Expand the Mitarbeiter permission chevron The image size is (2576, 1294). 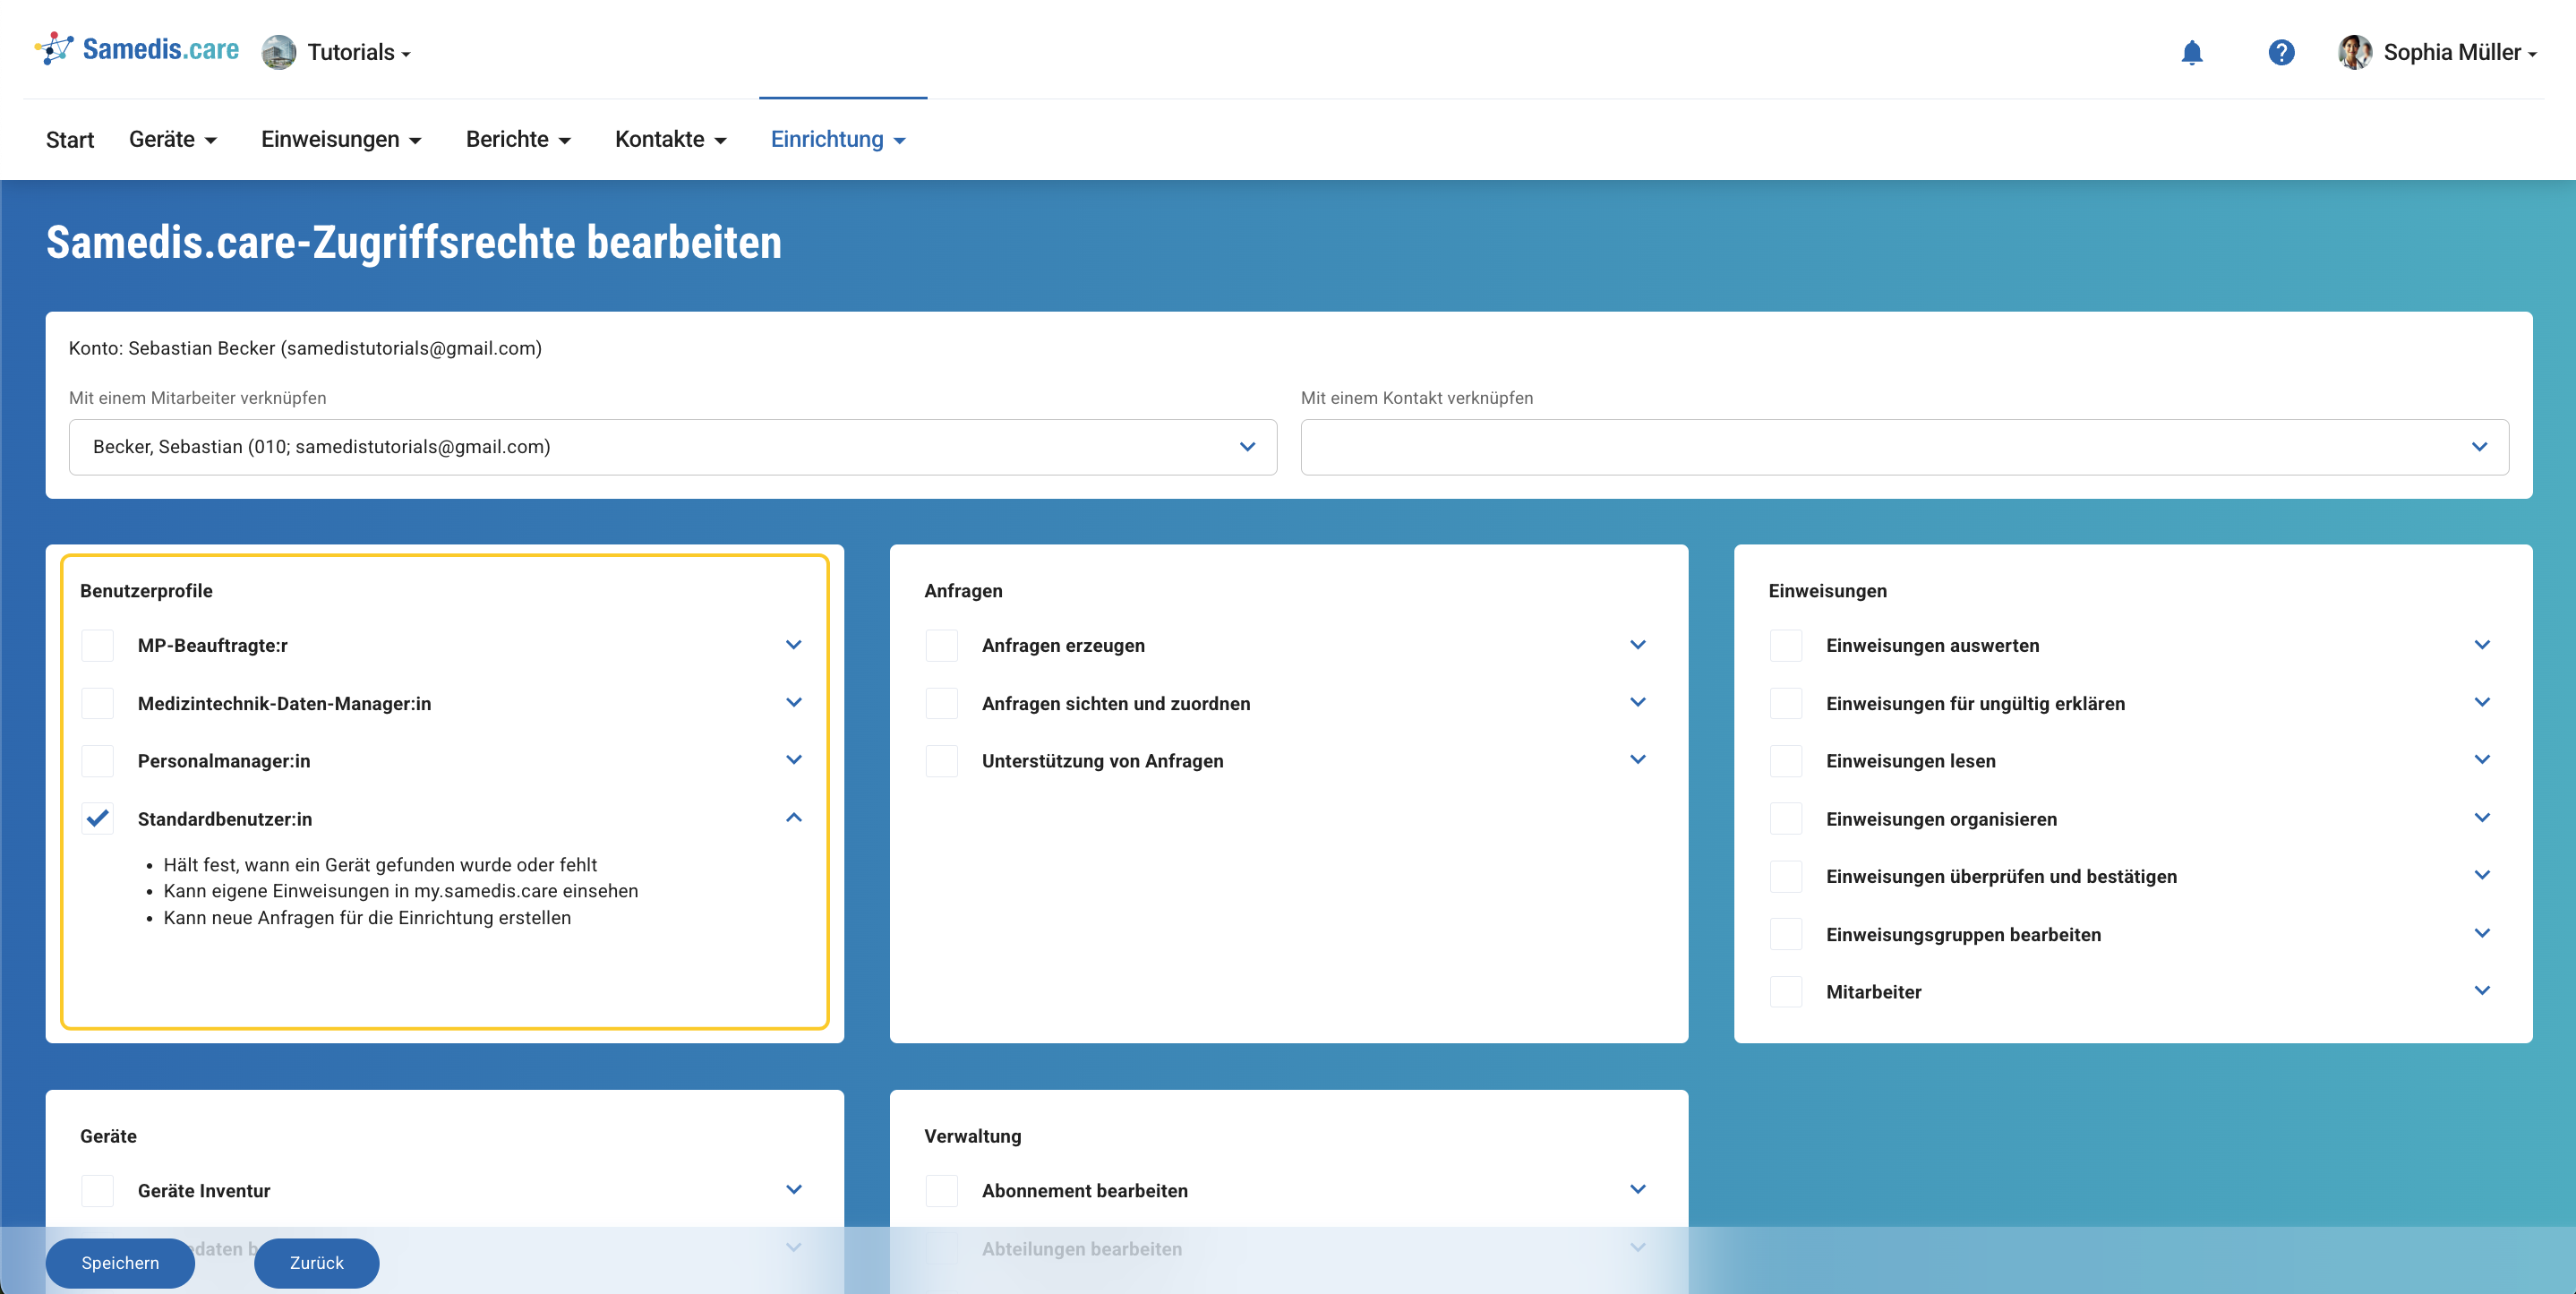[2481, 990]
